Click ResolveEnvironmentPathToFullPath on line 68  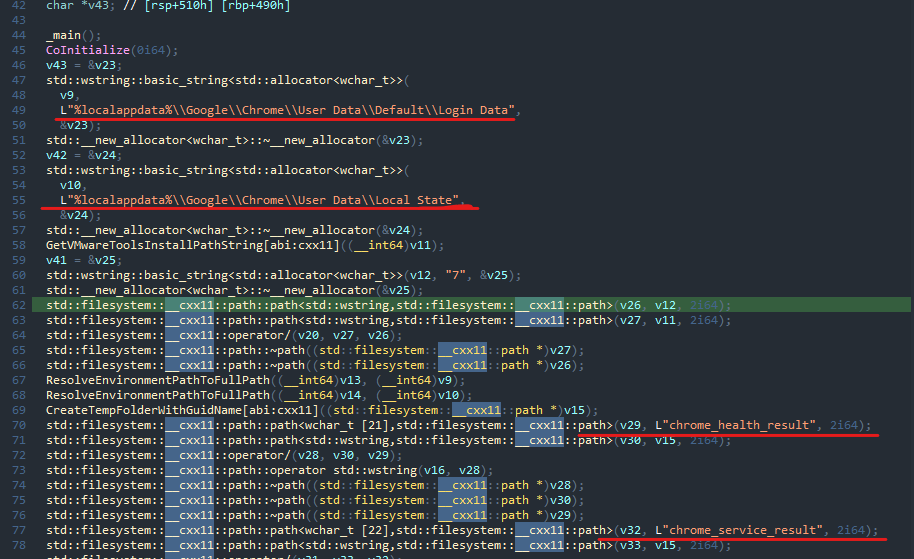tap(157, 396)
